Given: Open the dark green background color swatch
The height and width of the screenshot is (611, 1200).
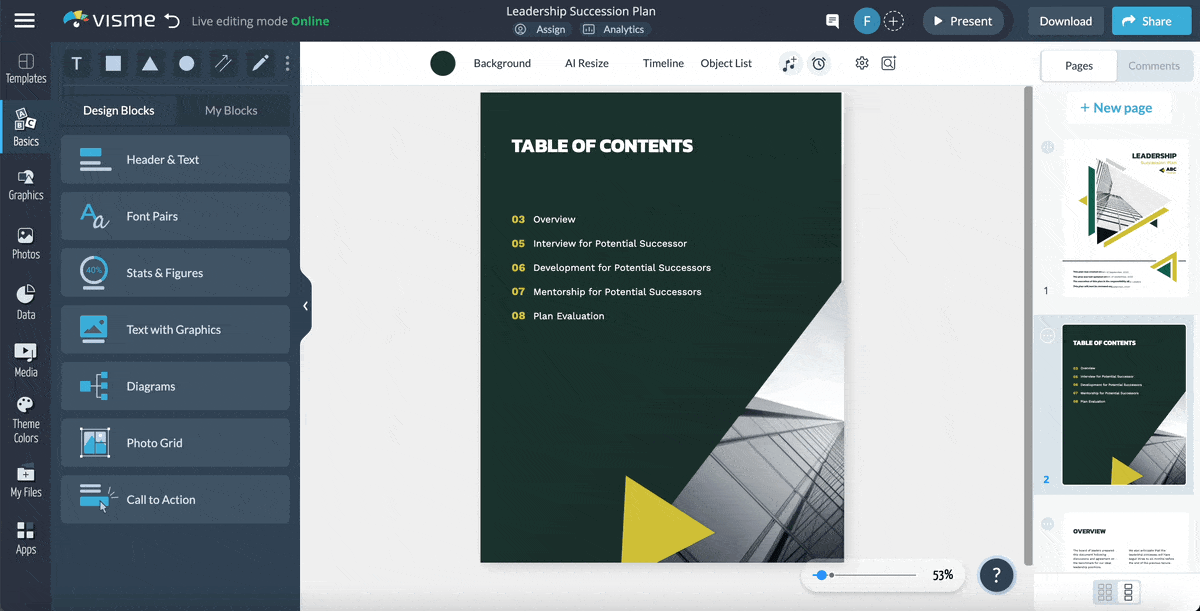Looking at the screenshot, I should (x=443, y=64).
